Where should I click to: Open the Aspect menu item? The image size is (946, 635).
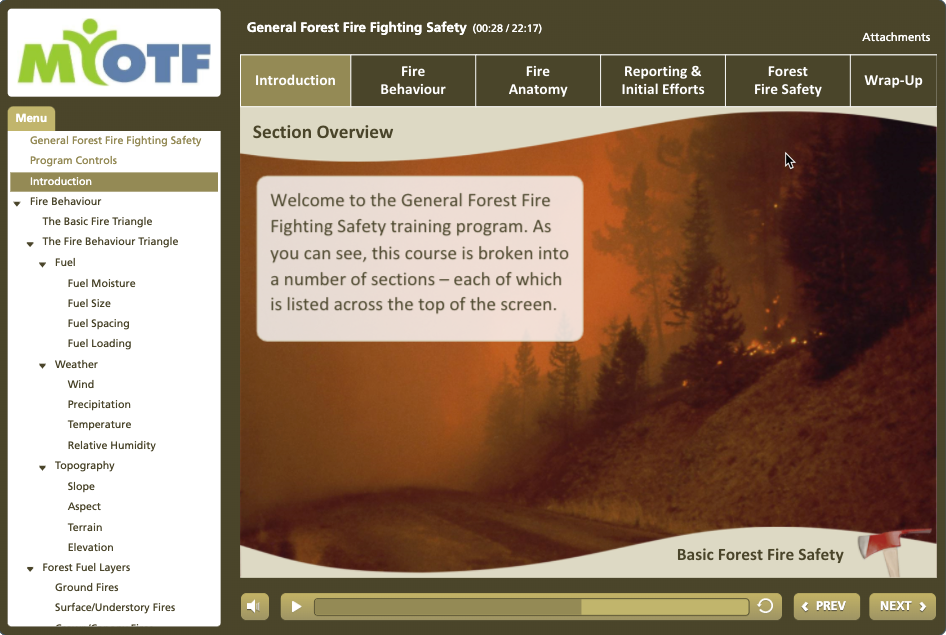pyautogui.click(x=84, y=507)
